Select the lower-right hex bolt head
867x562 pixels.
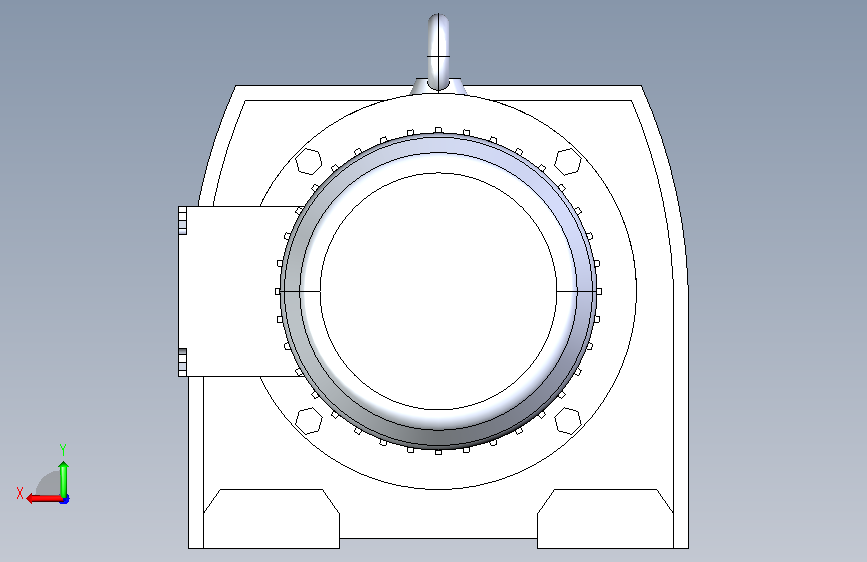[x=568, y=420]
